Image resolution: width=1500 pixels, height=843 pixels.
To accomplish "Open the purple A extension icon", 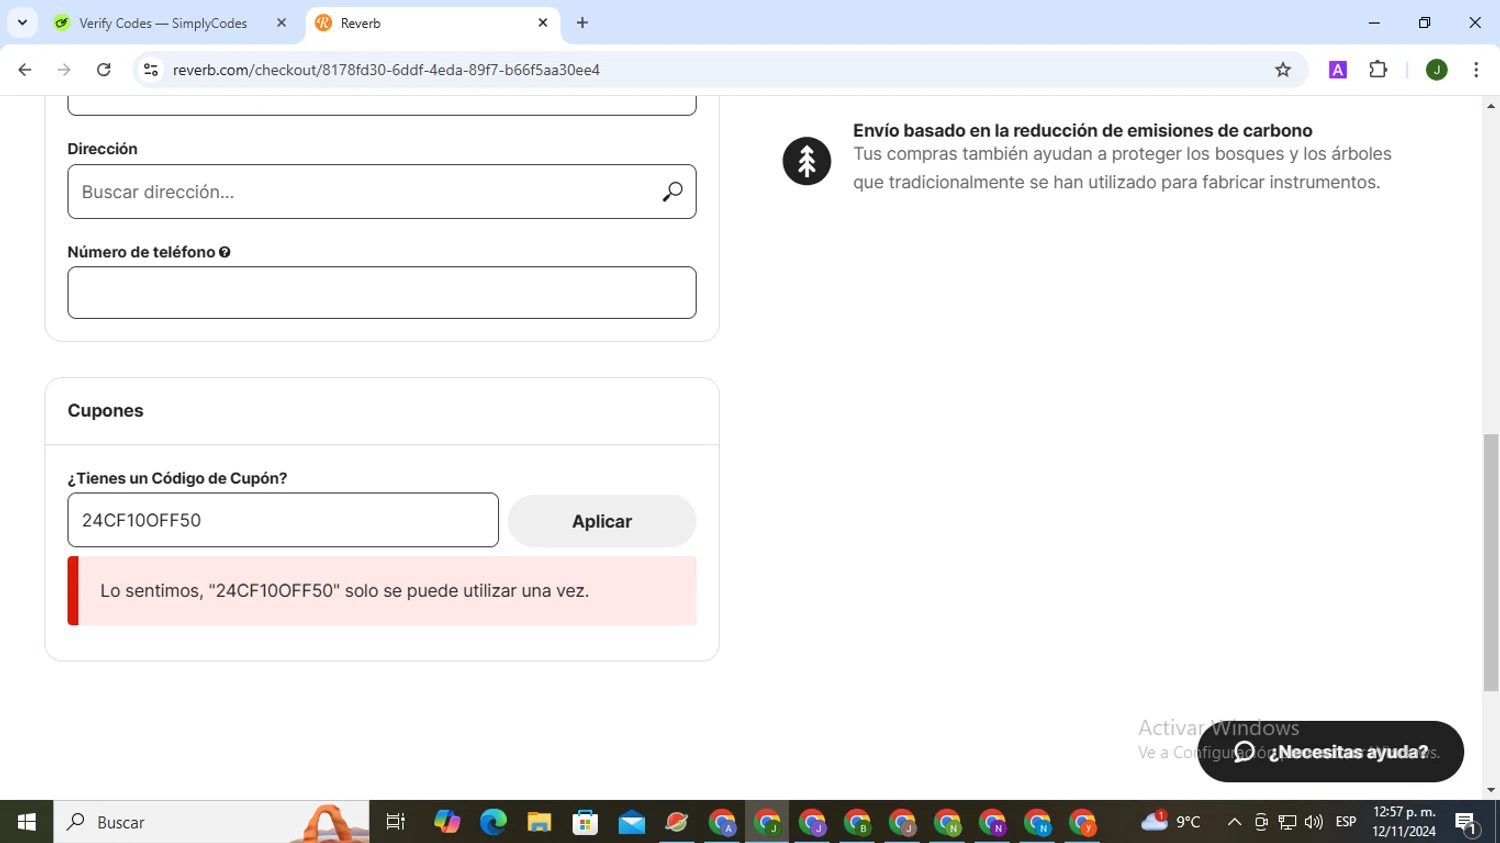I will click(x=1338, y=70).
